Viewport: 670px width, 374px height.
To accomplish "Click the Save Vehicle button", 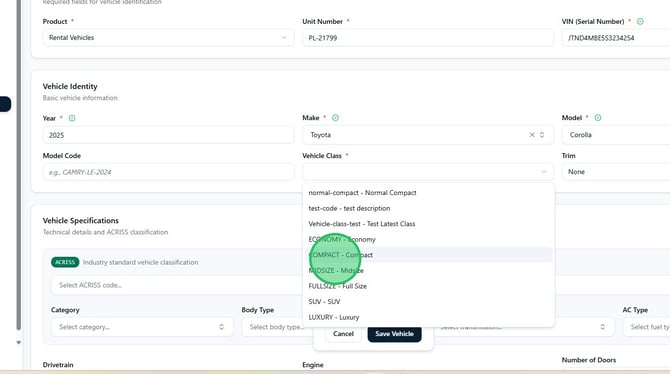I will [x=394, y=334].
